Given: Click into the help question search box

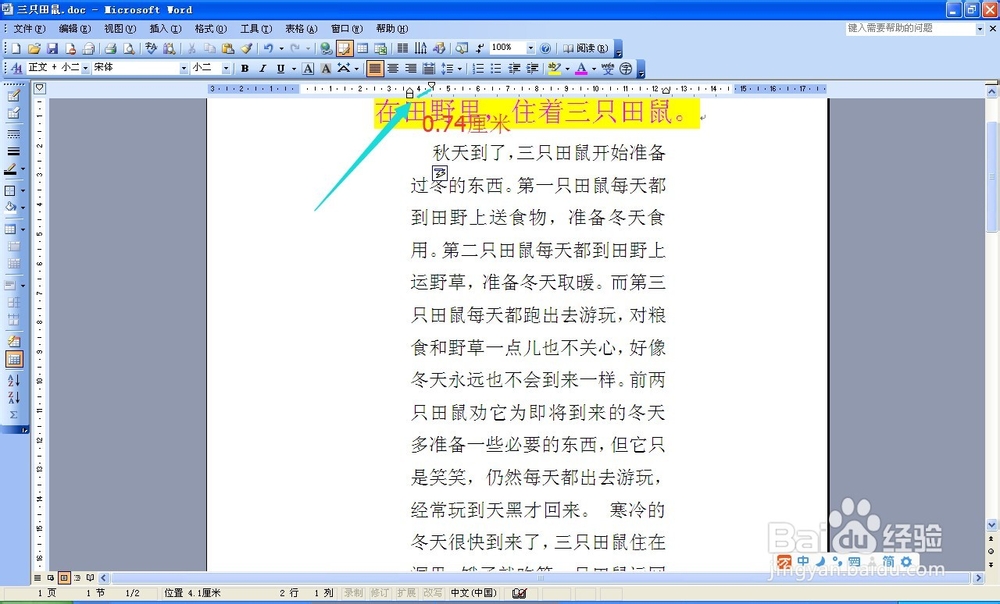Looking at the screenshot, I should (x=910, y=29).
